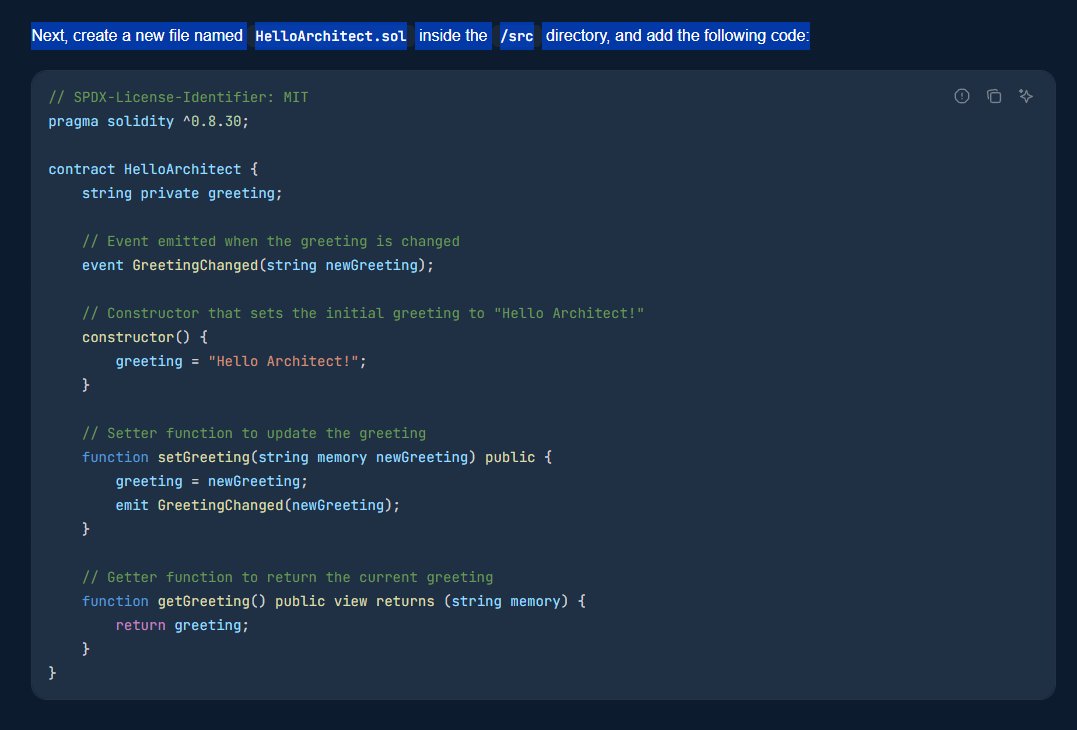1077x730 pixels.
Task: Click the emit GreetingChanged(newGreeting) line
Action: click(258, 505)
